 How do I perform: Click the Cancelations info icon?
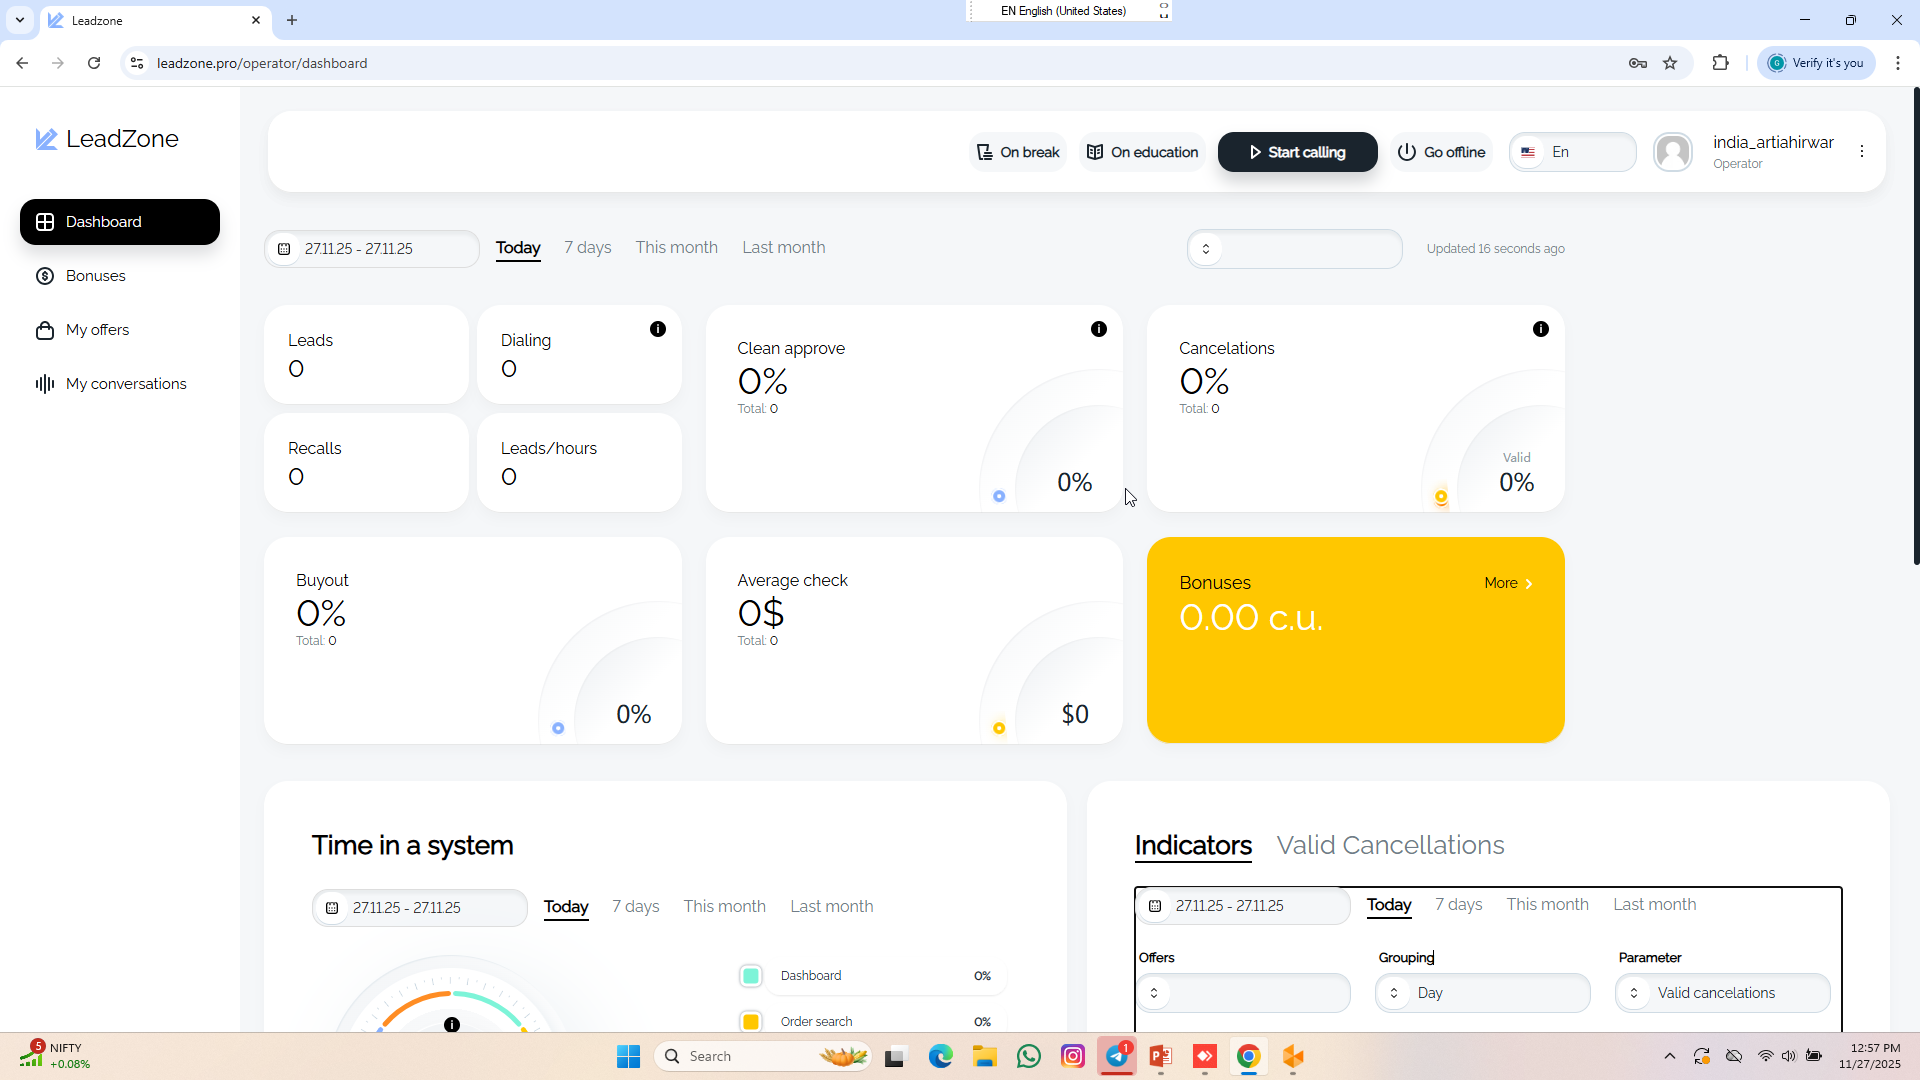(x=1541, y=329)
